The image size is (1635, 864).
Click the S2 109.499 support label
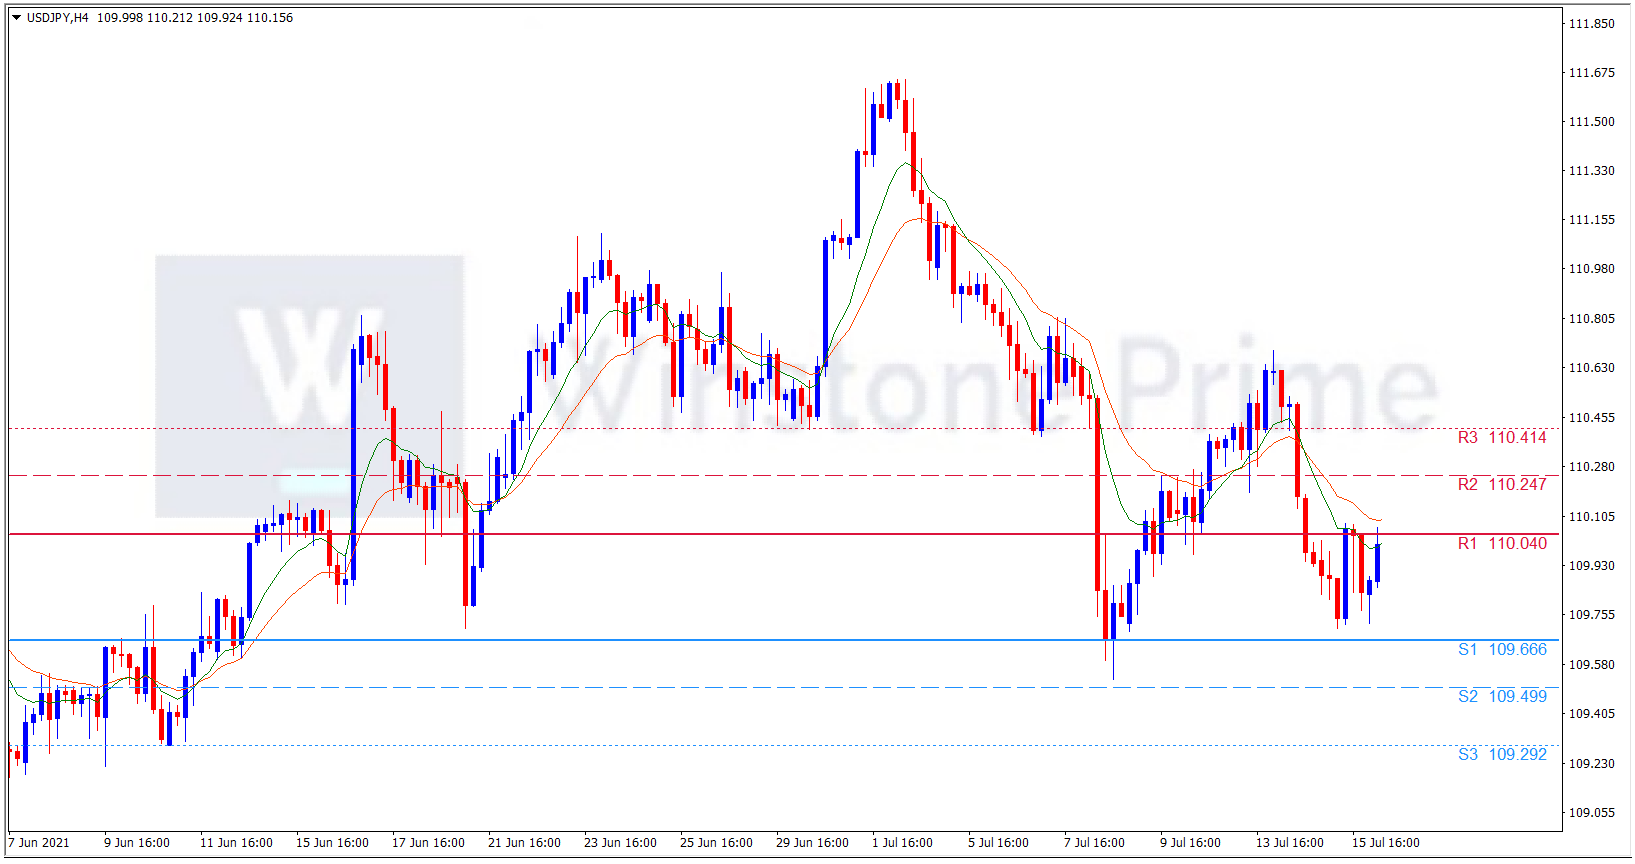pos(1501,696)
